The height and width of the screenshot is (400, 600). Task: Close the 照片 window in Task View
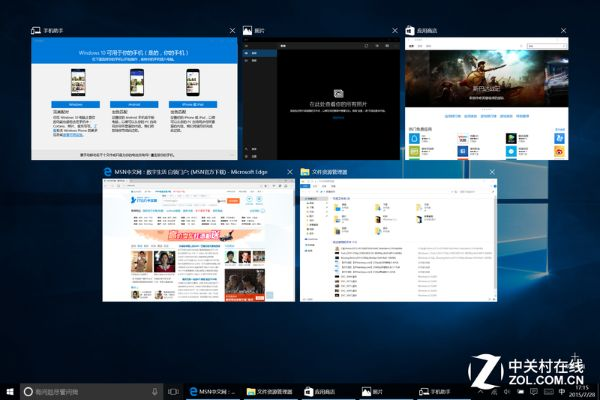click(395, 31)
